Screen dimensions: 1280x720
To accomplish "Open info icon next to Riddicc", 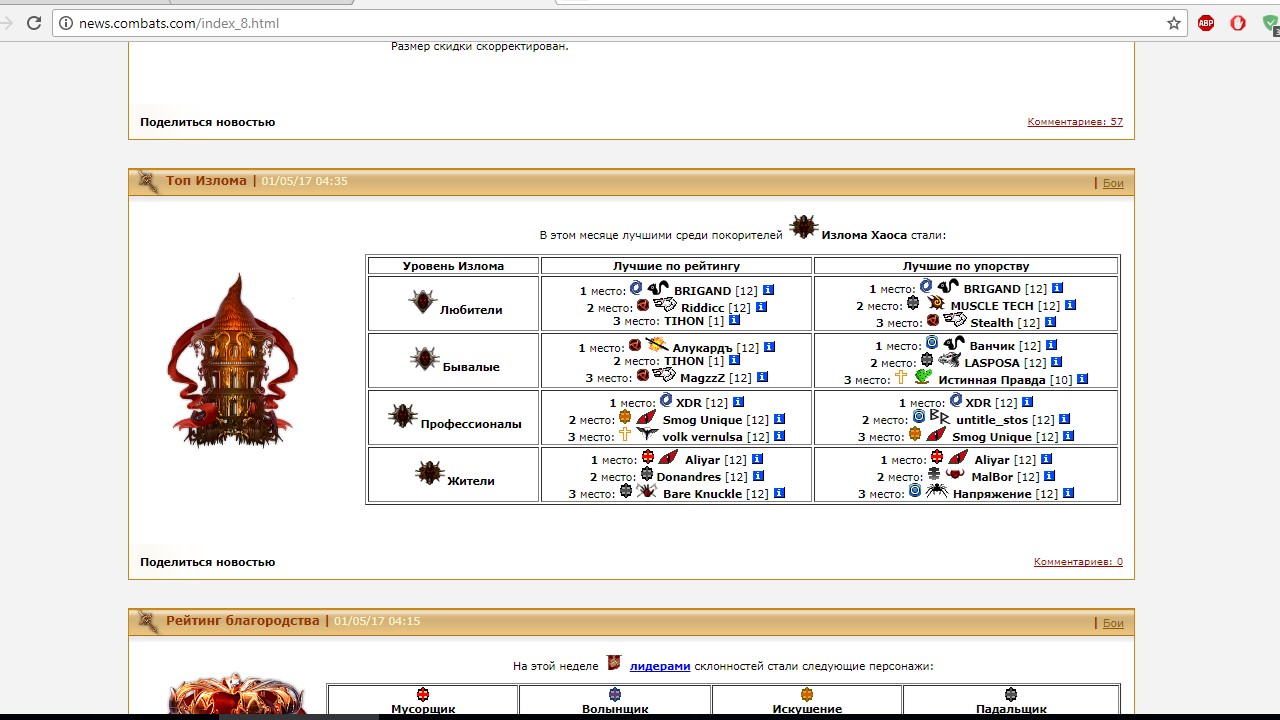I will tap(761, 307).
